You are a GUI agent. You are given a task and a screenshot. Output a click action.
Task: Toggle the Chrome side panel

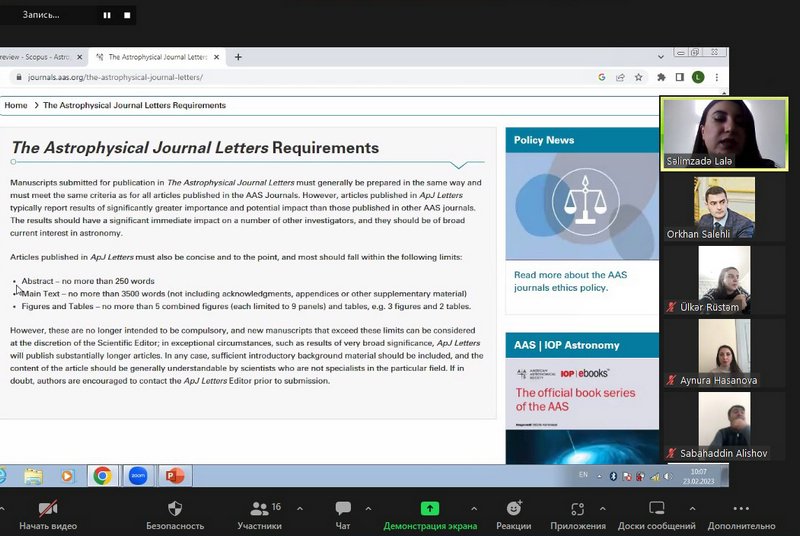click(x=680, y=78)
